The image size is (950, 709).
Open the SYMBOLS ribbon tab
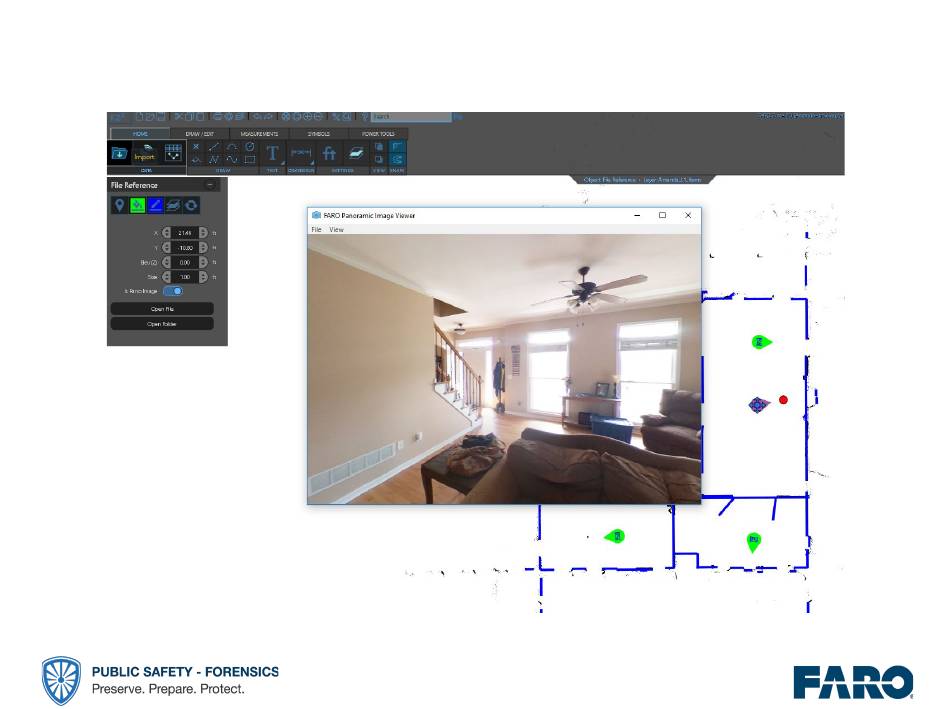coord(318,133)
